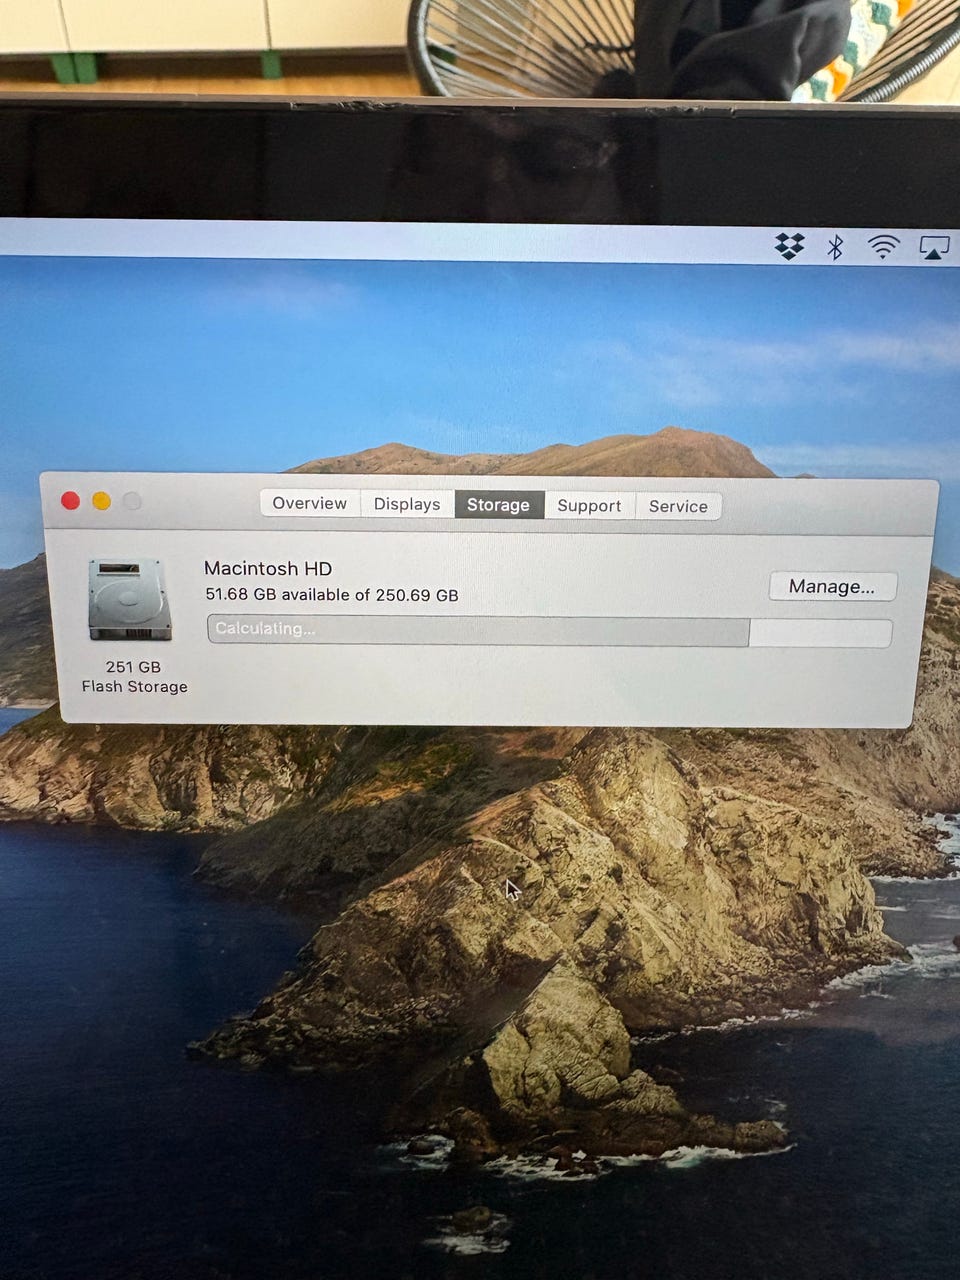This screenshot has height=1280, width=960.
Task: Click the Manage... button
Action: (832, 587)
